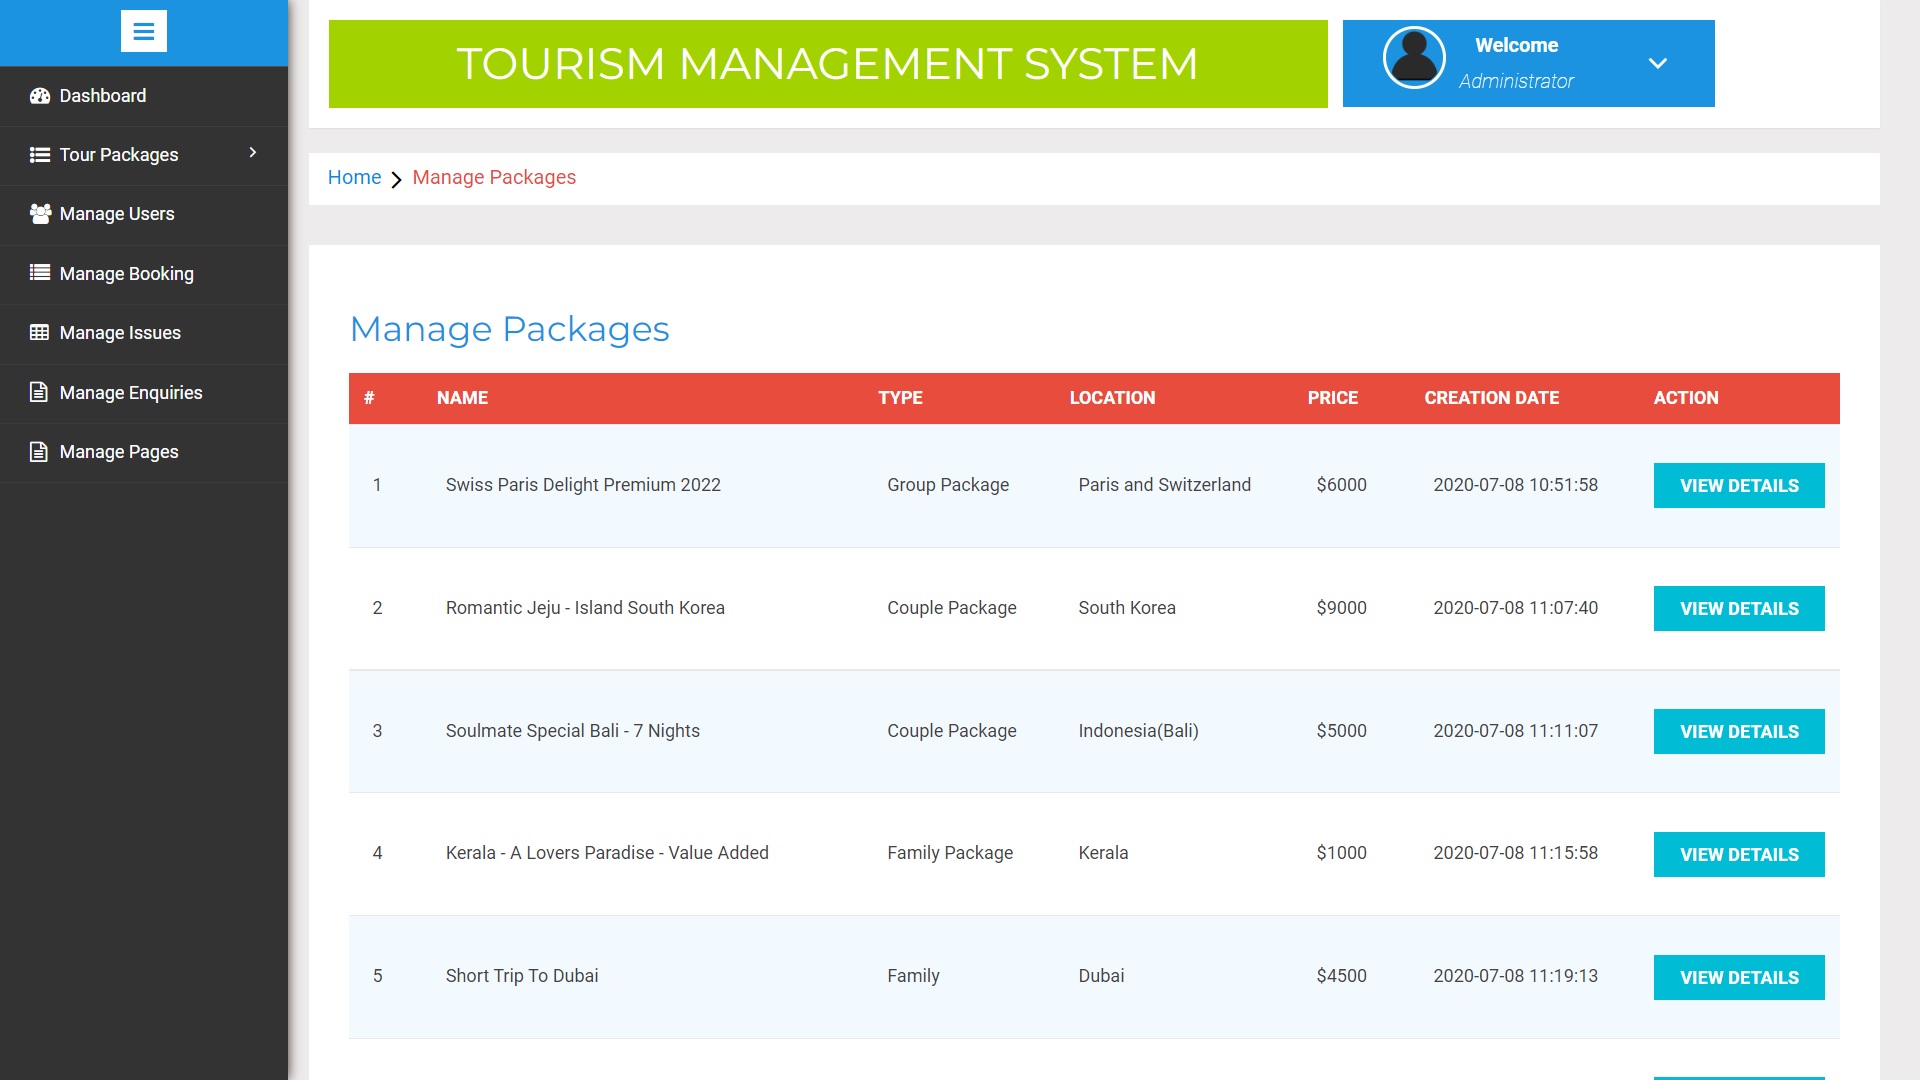Click the Manage Enquiries document icon
1920x1080 pixels.
pos(38,392)
